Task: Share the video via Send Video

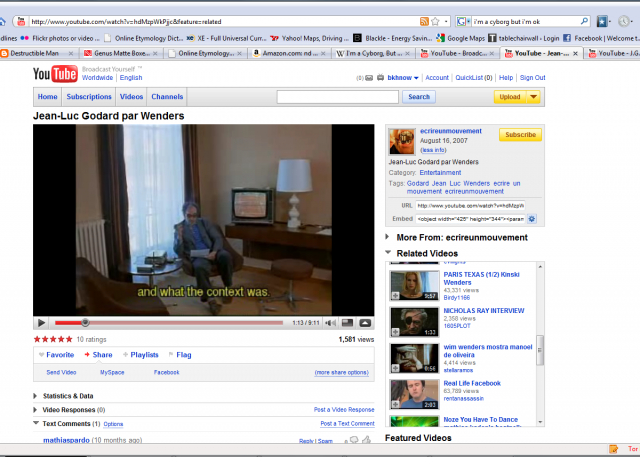Action: tap(61, 372)
